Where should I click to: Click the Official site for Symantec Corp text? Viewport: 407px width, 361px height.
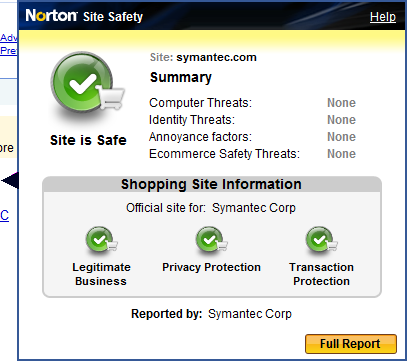[x=211, y=208]
